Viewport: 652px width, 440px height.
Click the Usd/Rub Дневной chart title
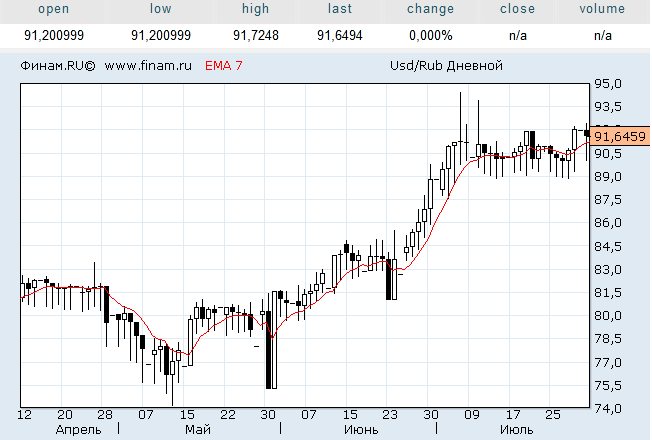[x=446, y=67]
